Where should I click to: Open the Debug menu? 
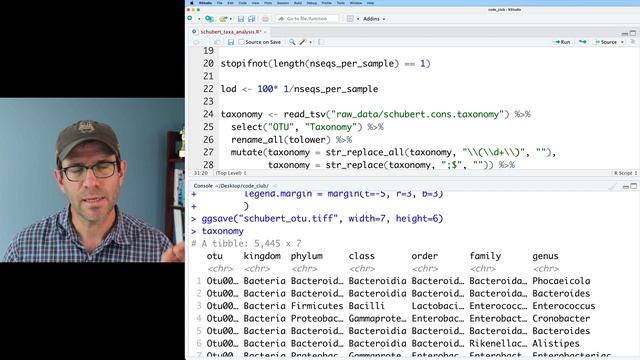[311, 3]
